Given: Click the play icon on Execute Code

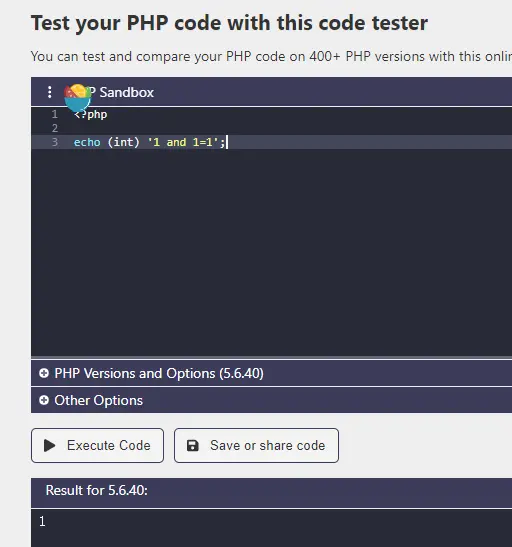Looking at the screenshot, I should pyautogui.click(x=50, y=445).
